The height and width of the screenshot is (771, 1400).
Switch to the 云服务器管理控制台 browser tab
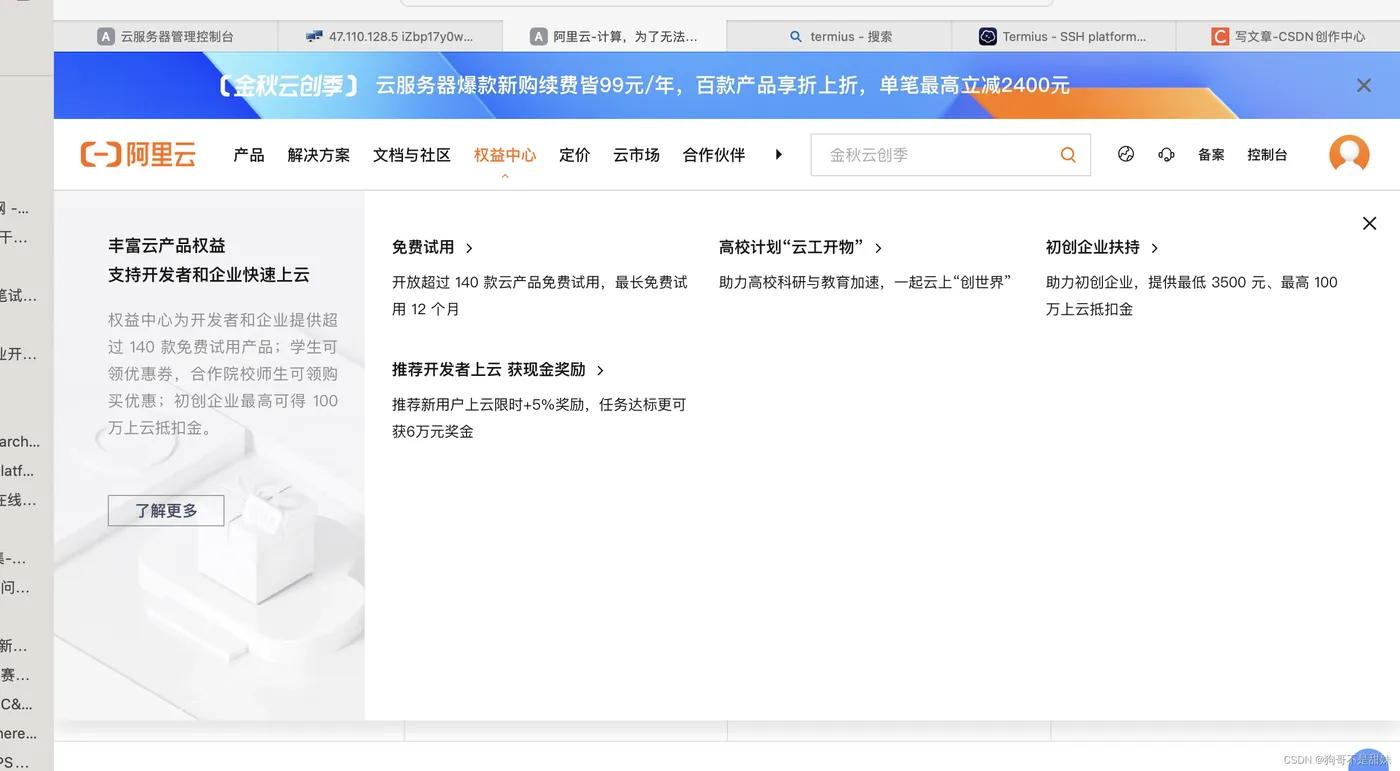(x=166, y=36)
